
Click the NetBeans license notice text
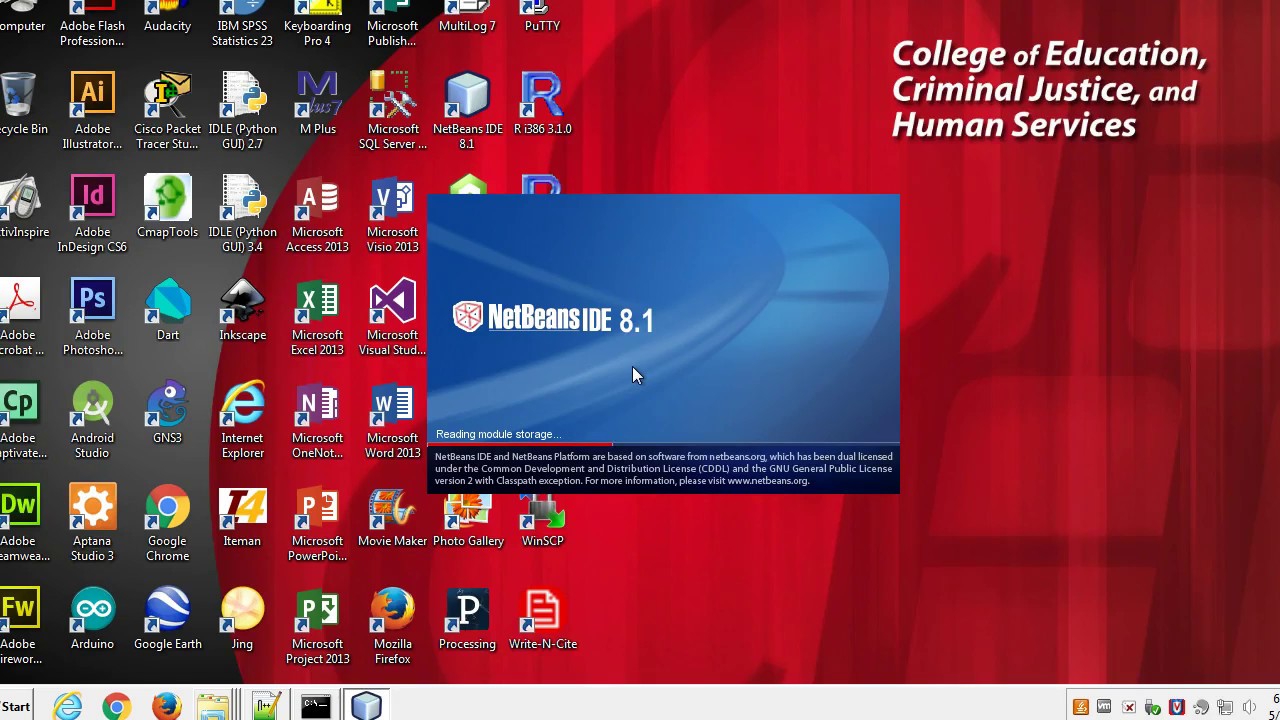click(x=663, y=468)
